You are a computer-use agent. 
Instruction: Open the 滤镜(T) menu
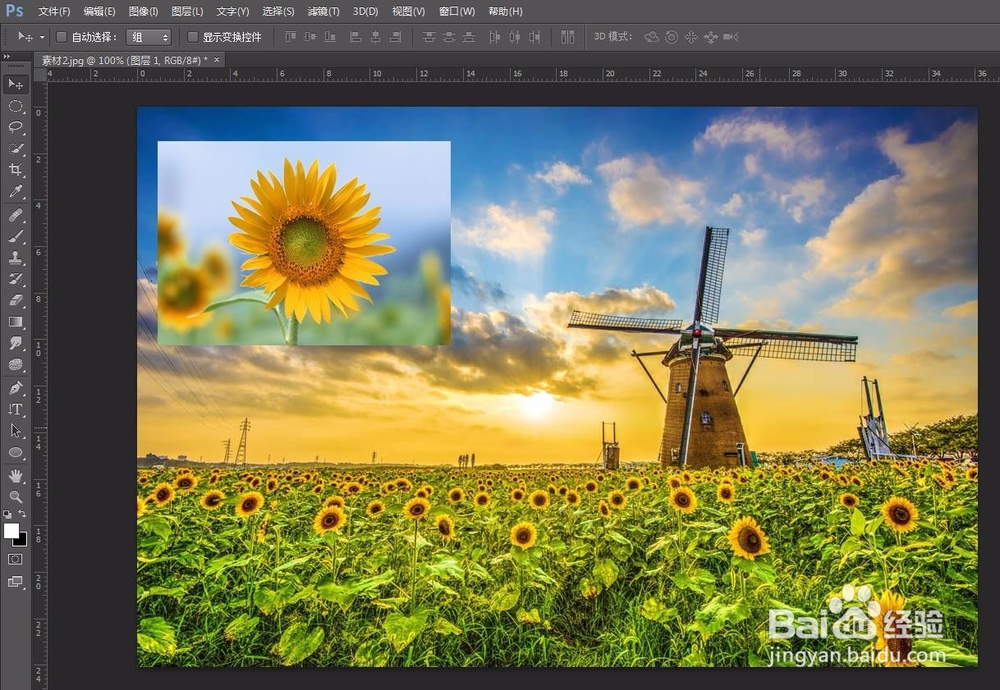point(323,11)
